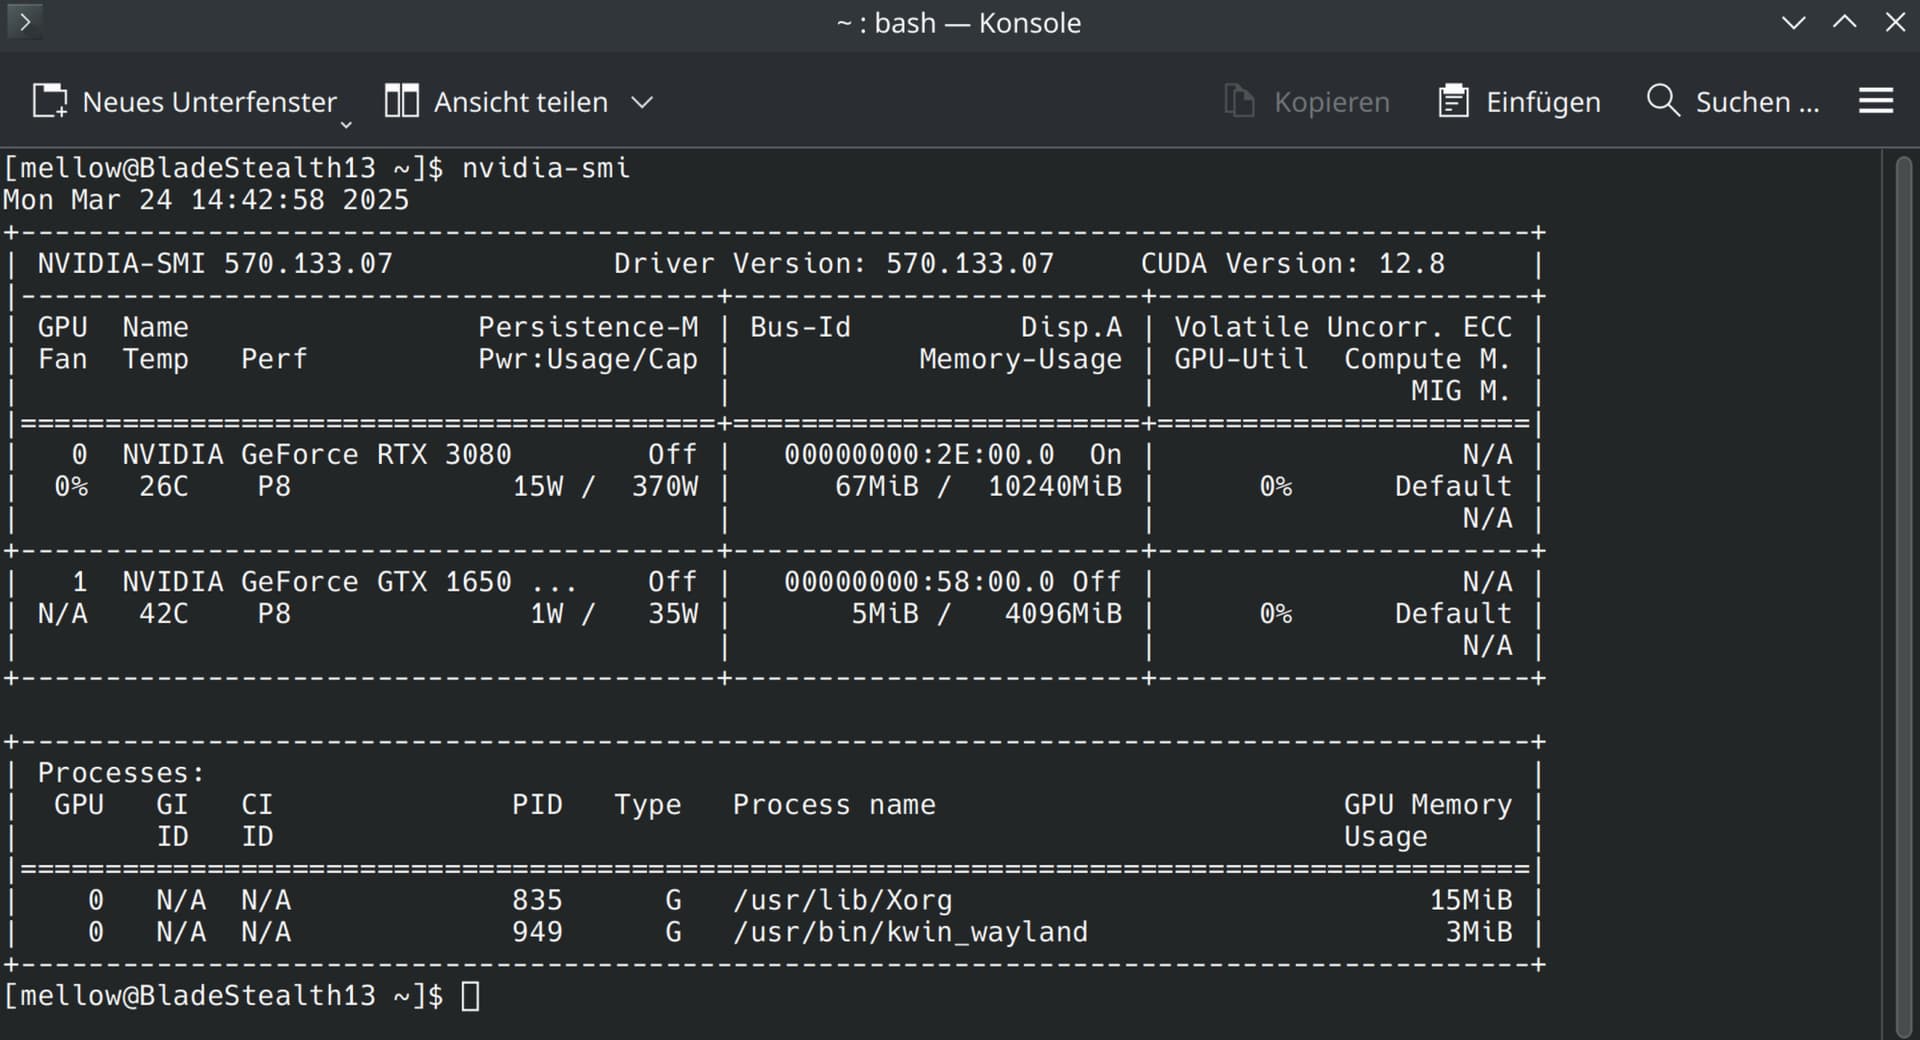1920x1040 pixels.
Task: Click memory used "67MiB"
Action: click(877, 487)
